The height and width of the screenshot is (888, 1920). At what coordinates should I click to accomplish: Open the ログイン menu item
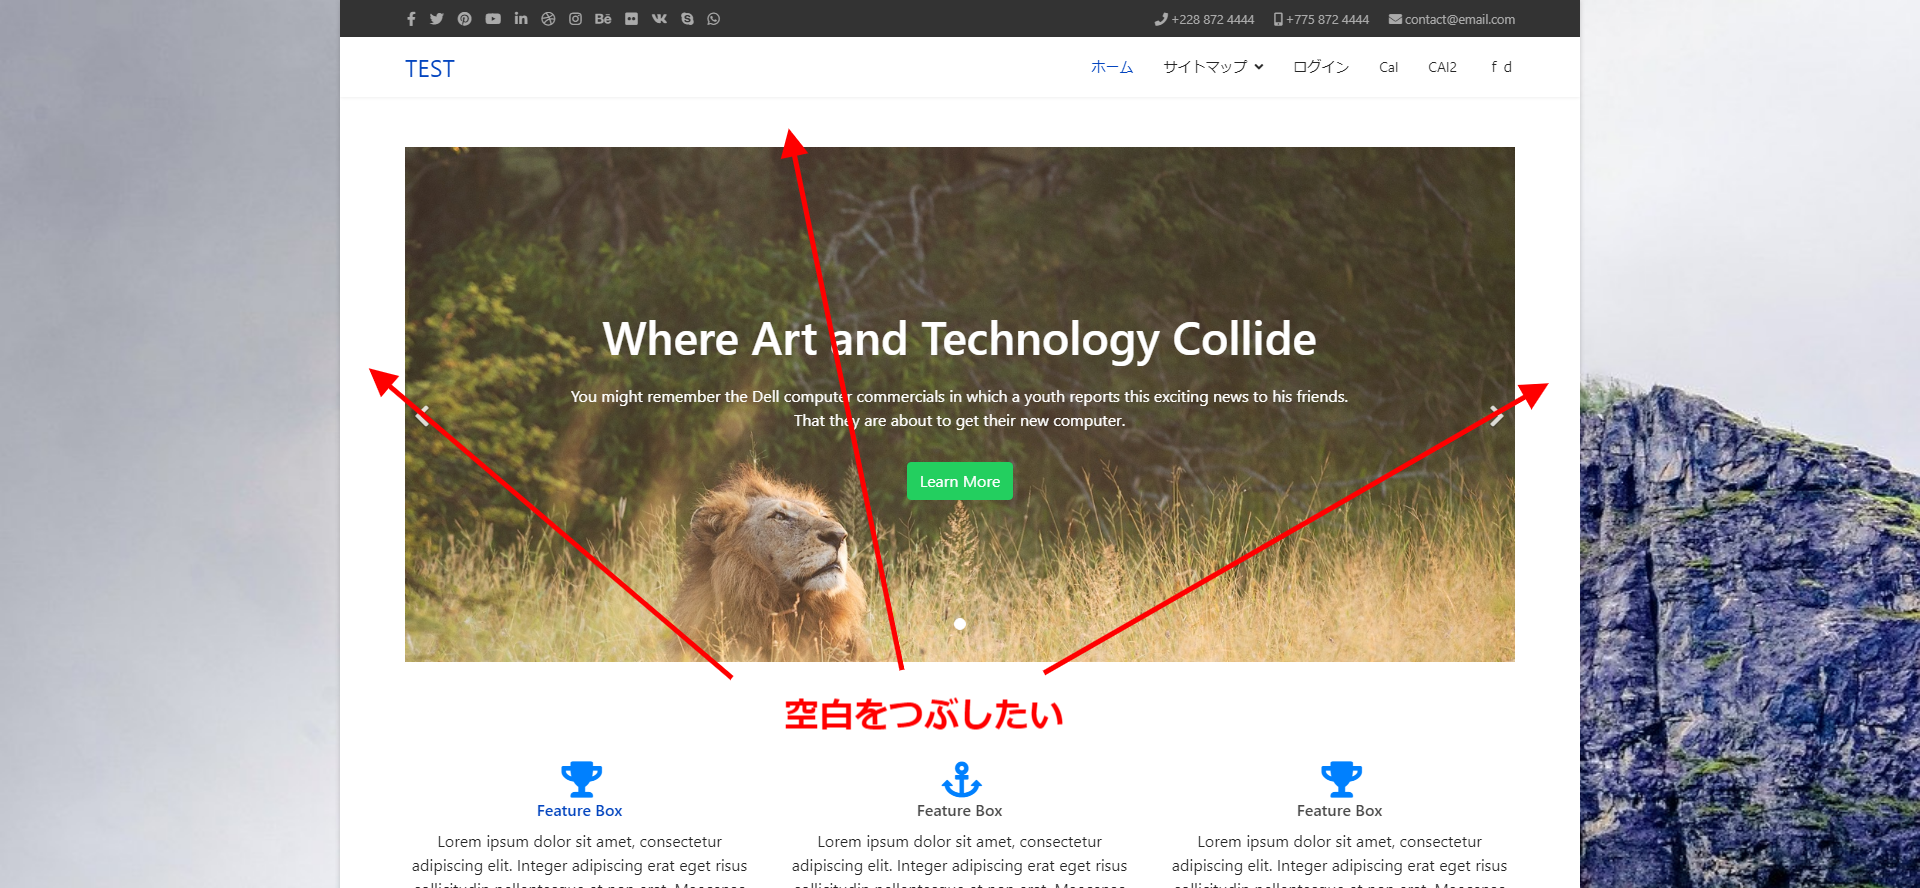[1321, 67]
